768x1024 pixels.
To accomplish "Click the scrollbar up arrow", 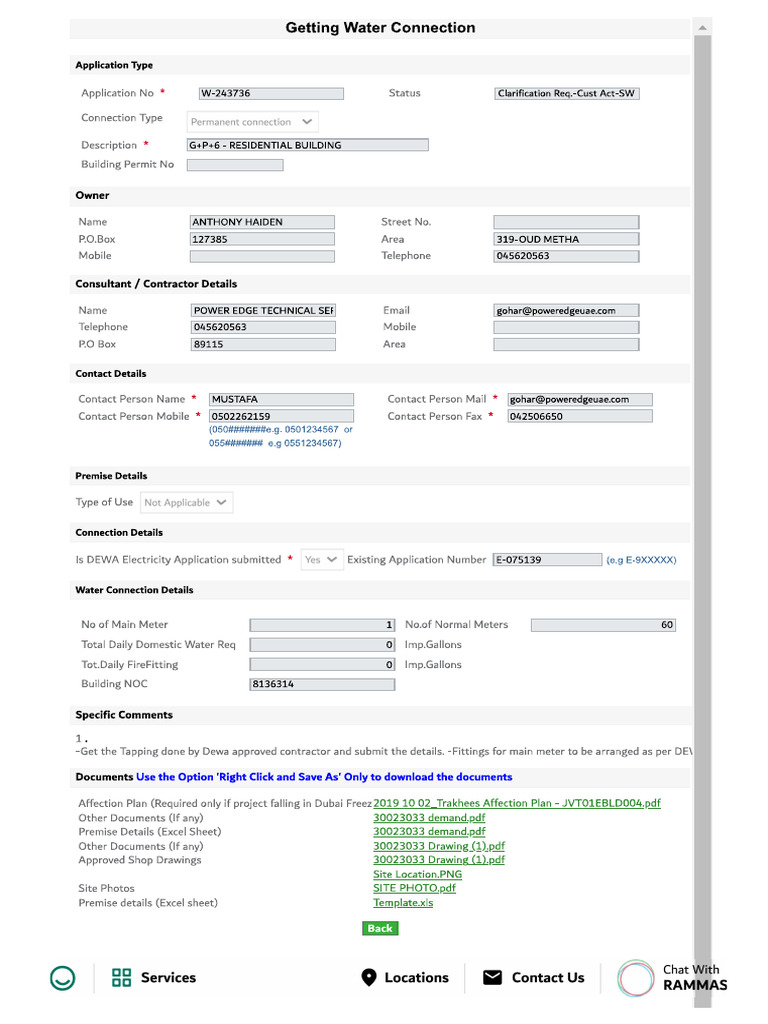I will tap(703, 27).
